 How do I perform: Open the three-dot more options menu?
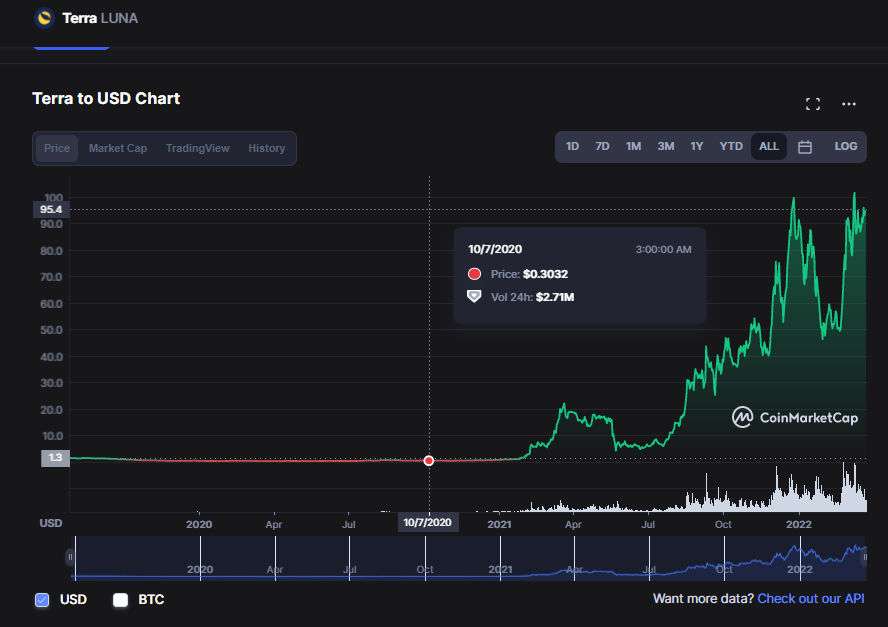pos(848,104)
